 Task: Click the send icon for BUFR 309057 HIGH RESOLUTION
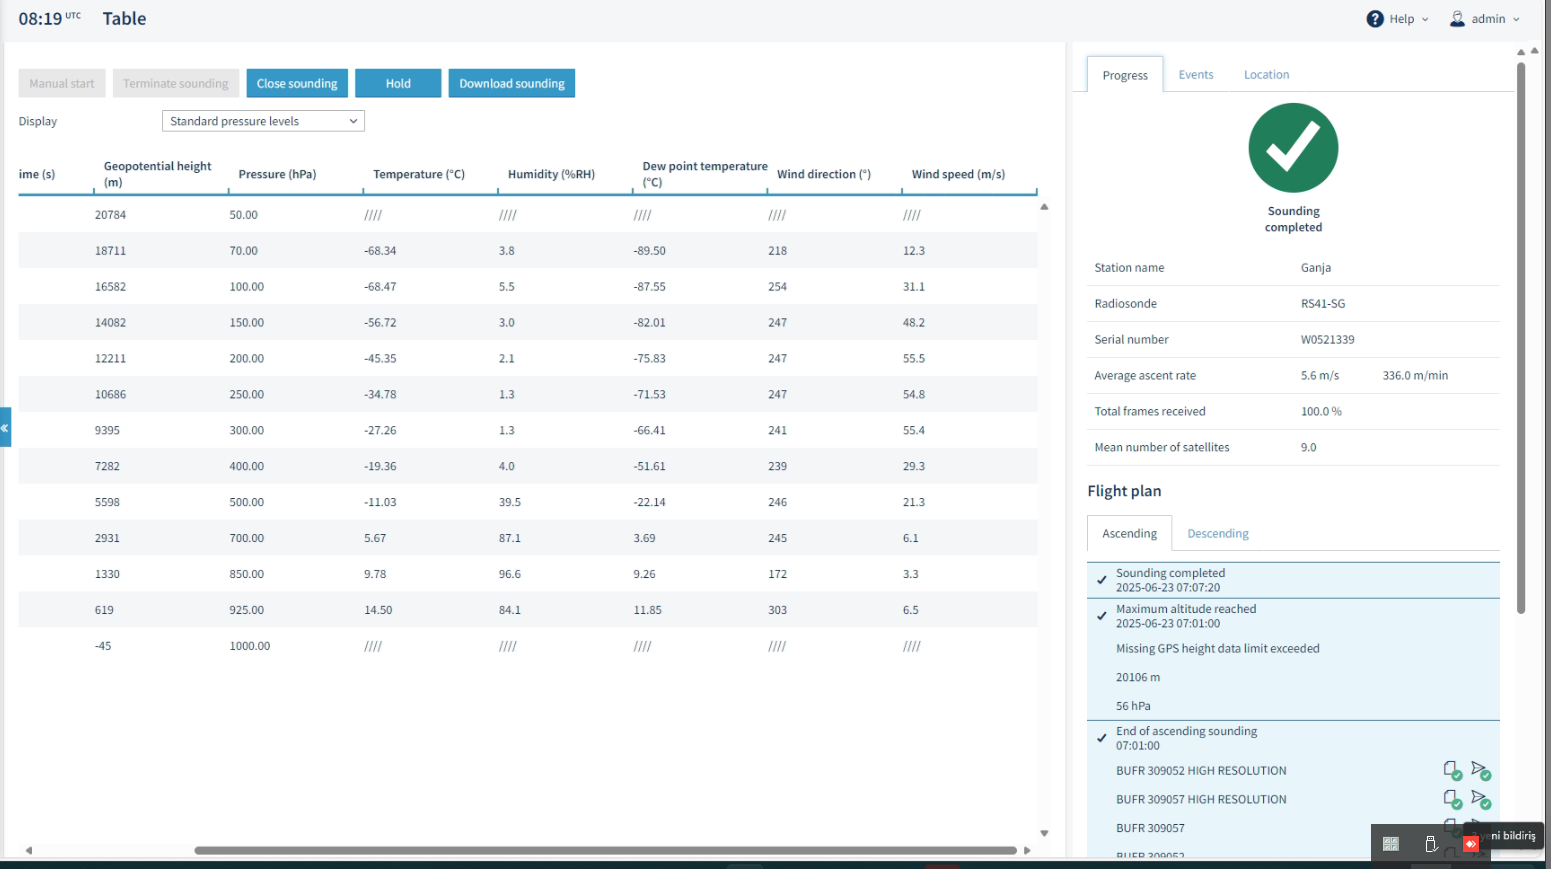1481,799
